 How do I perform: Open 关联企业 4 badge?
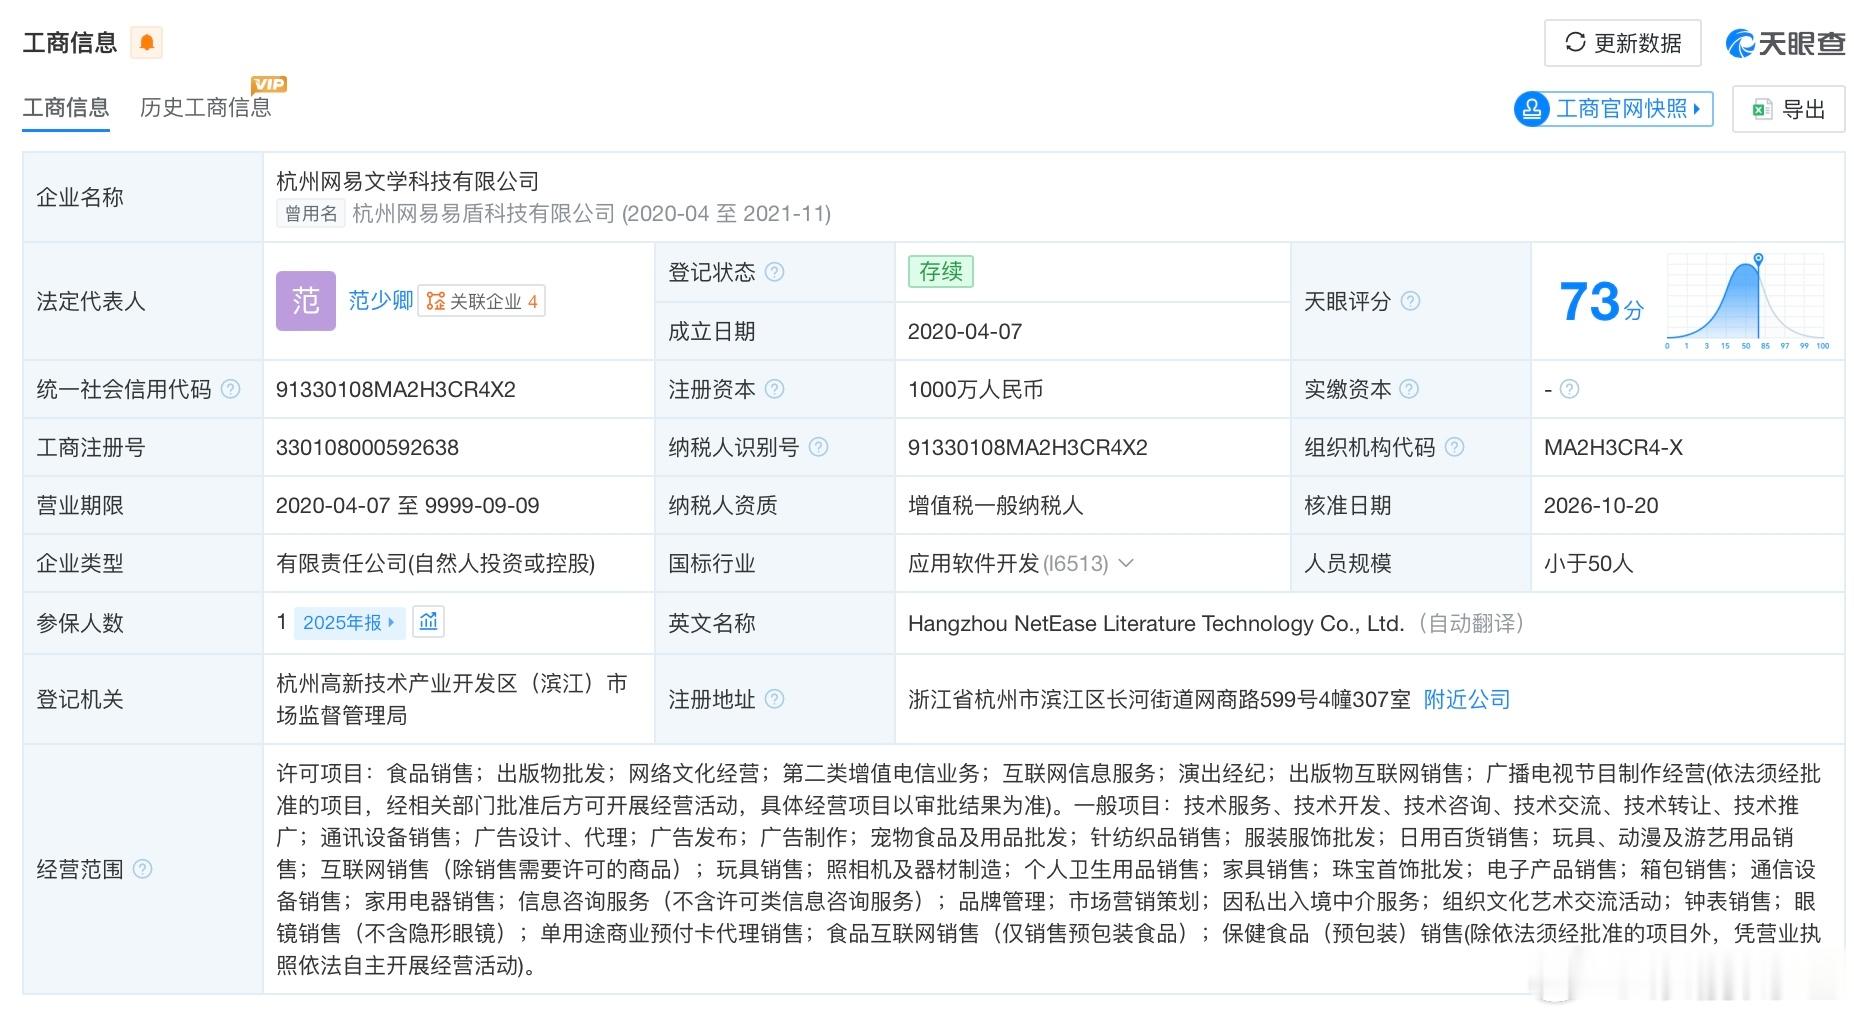[481, 301]
